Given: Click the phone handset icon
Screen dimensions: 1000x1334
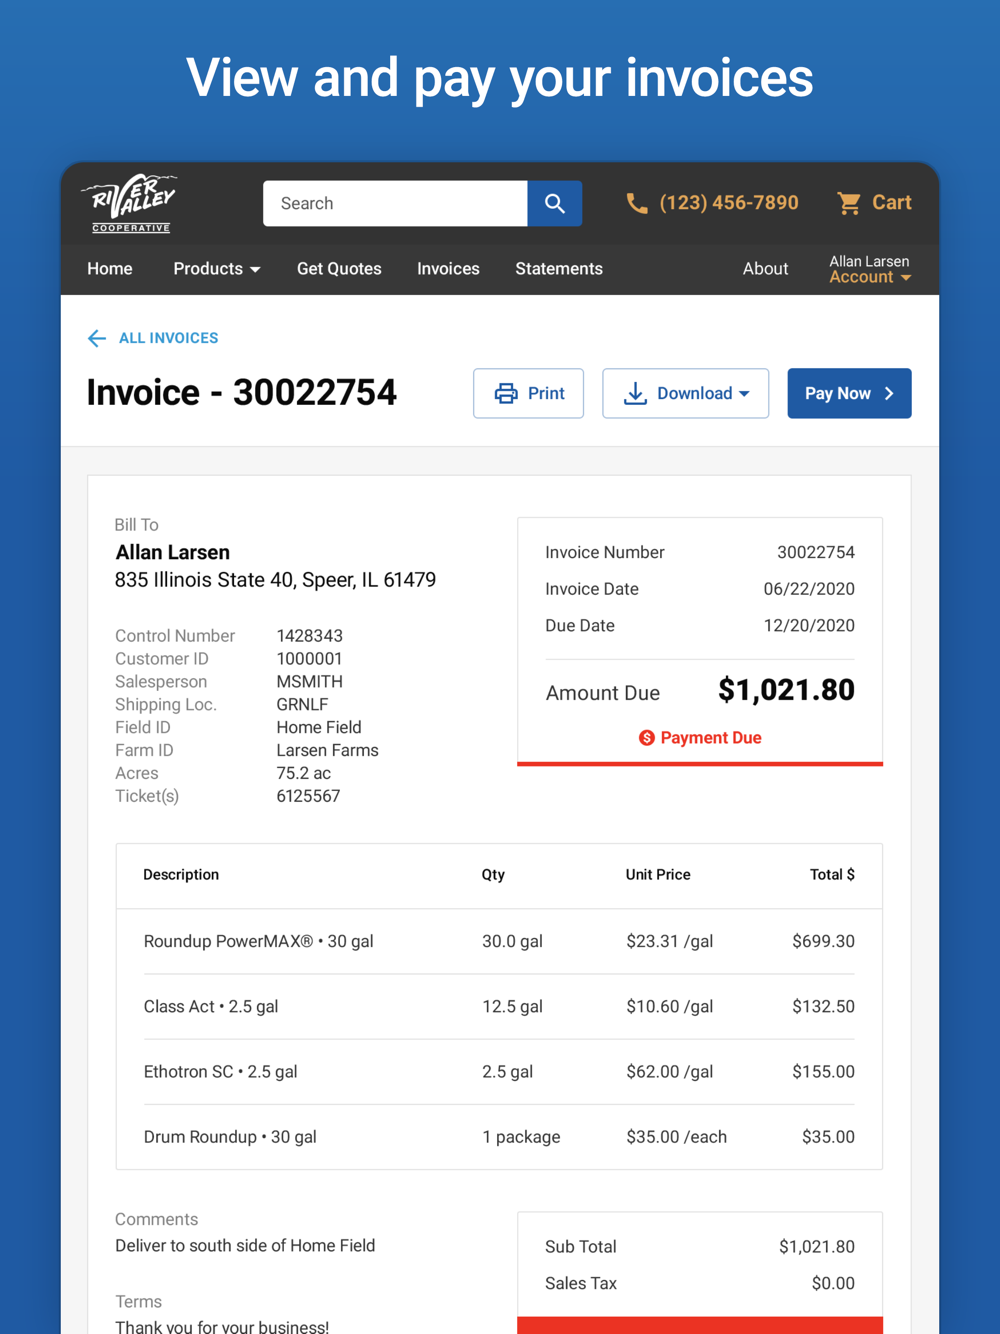Looking at the screenshot, I should pos(636,204).
